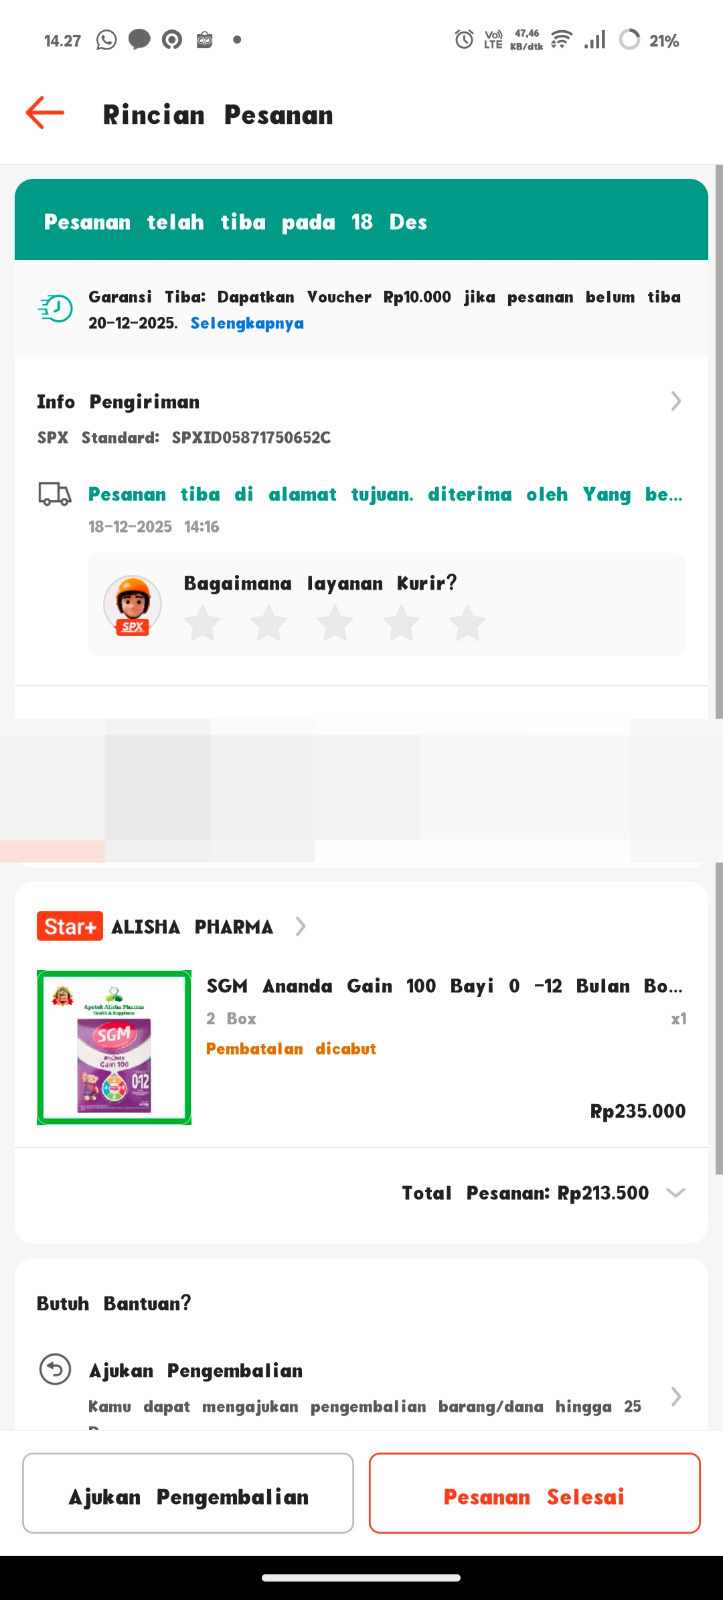Open ALISHA PHARMA store chevron
The height and width of the screenshot is (1600, 723).
pos(300,927)
